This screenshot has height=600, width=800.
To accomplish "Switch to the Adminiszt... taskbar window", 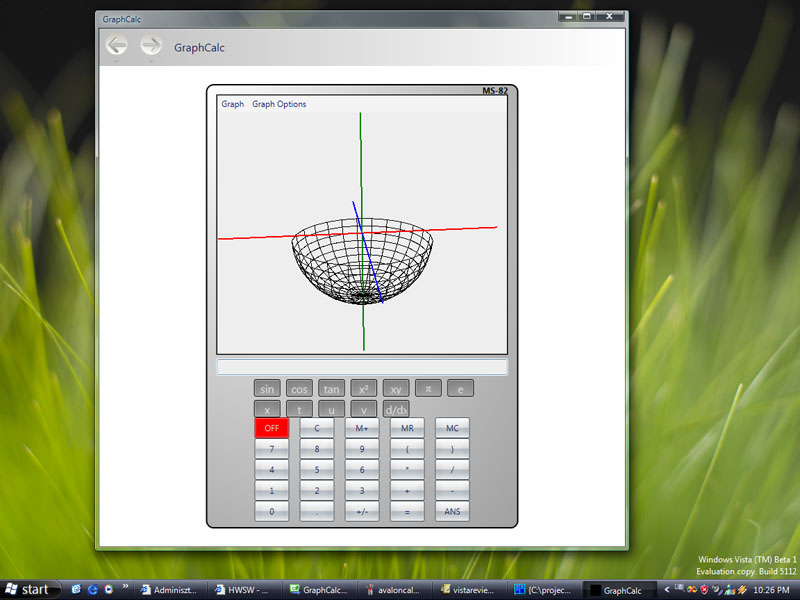I will (x=171, y=590).
